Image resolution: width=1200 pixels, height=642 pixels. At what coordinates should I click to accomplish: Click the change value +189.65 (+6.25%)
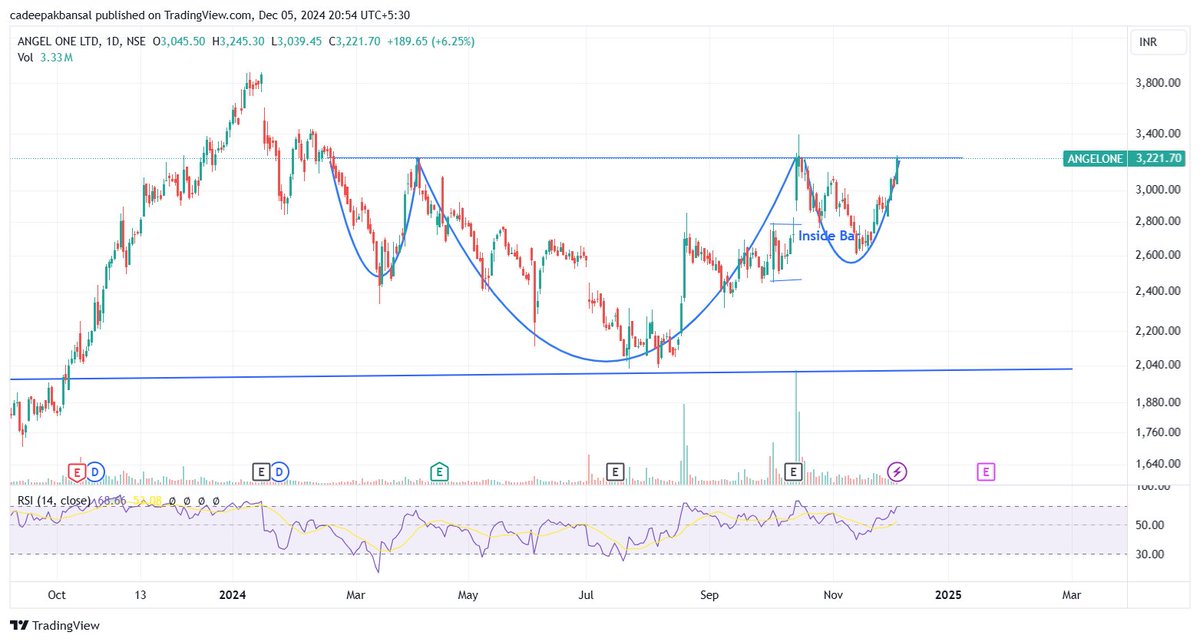point(433,42)
